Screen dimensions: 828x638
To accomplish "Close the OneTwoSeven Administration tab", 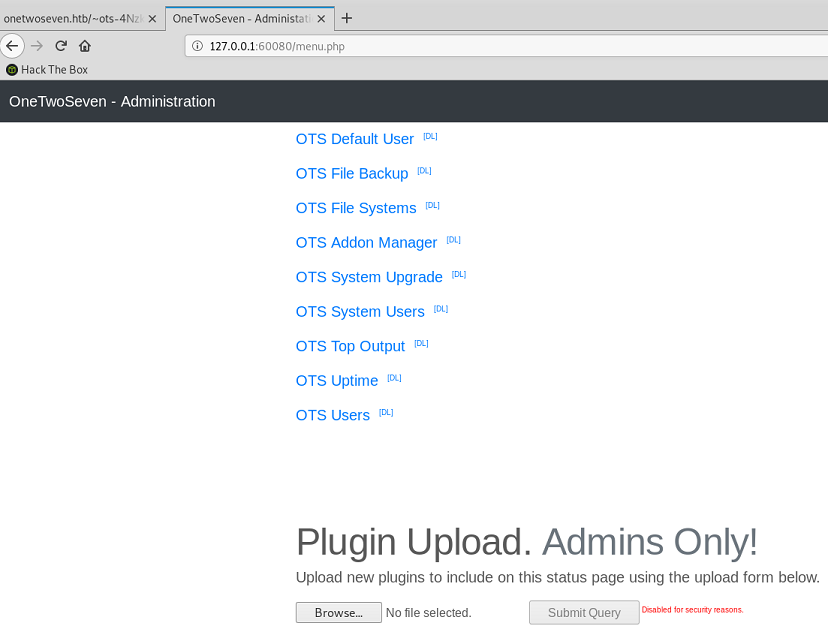I will click(x=322, y=18).
